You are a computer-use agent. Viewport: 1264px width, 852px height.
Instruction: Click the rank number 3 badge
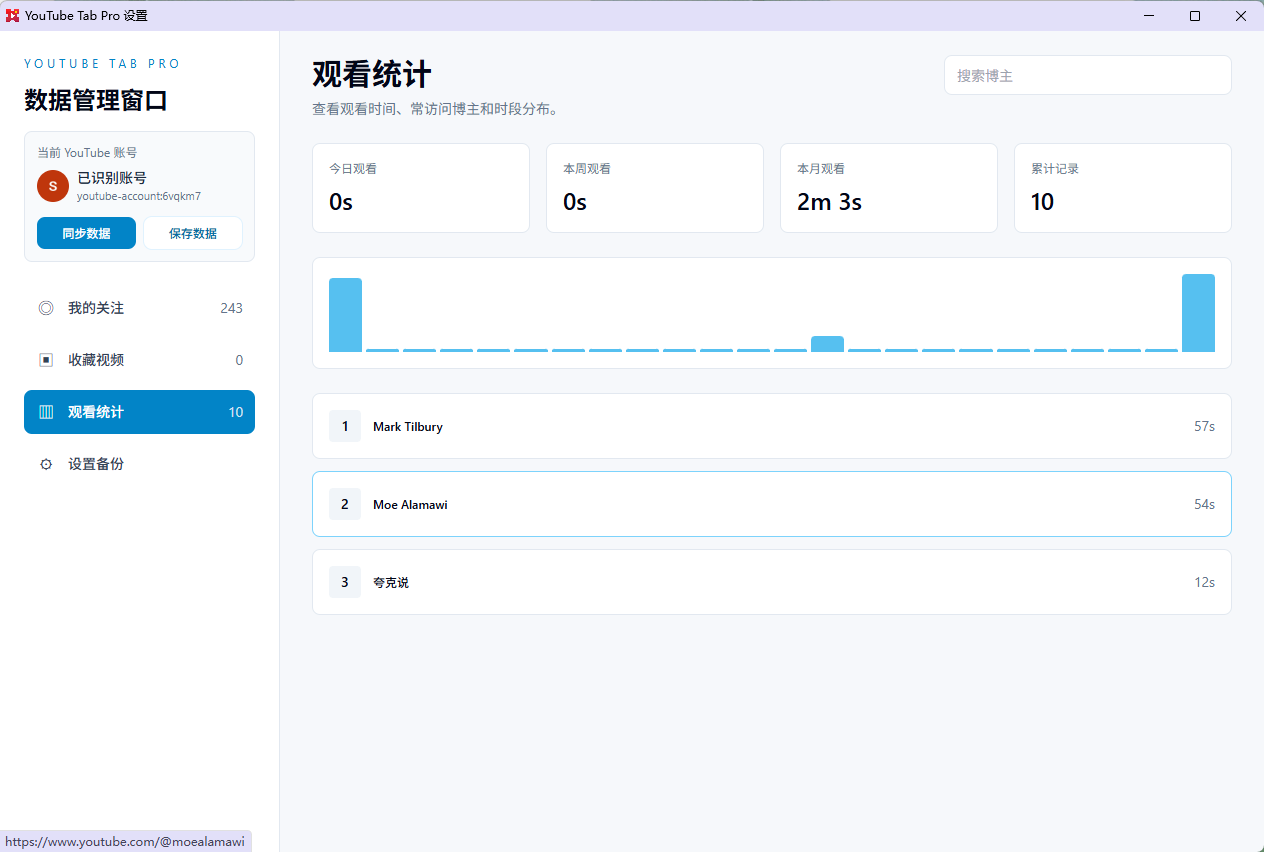coord(345,582)
